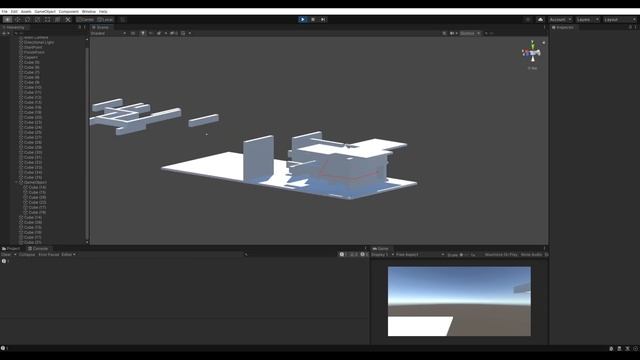
Task: Open the Cloud services icon
Action: pos(540,20)
